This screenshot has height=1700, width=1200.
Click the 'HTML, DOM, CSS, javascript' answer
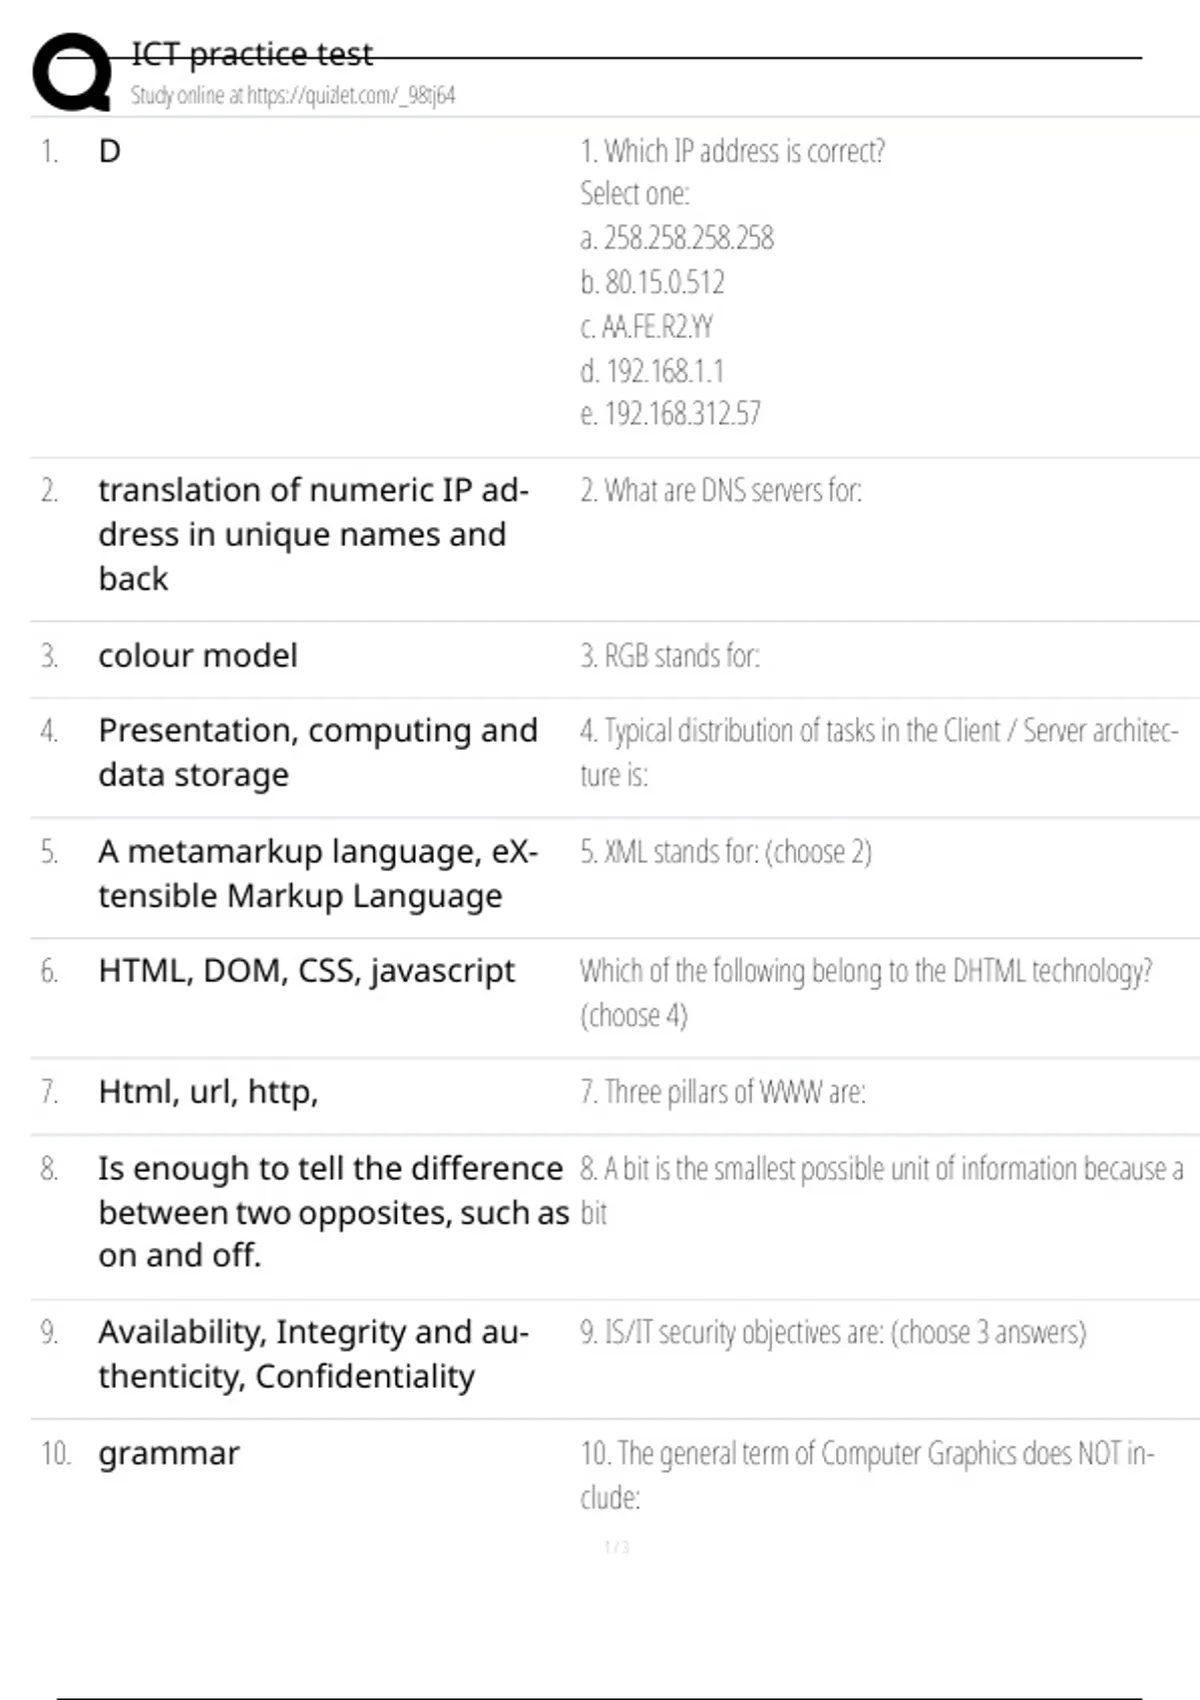coord(306,971)
